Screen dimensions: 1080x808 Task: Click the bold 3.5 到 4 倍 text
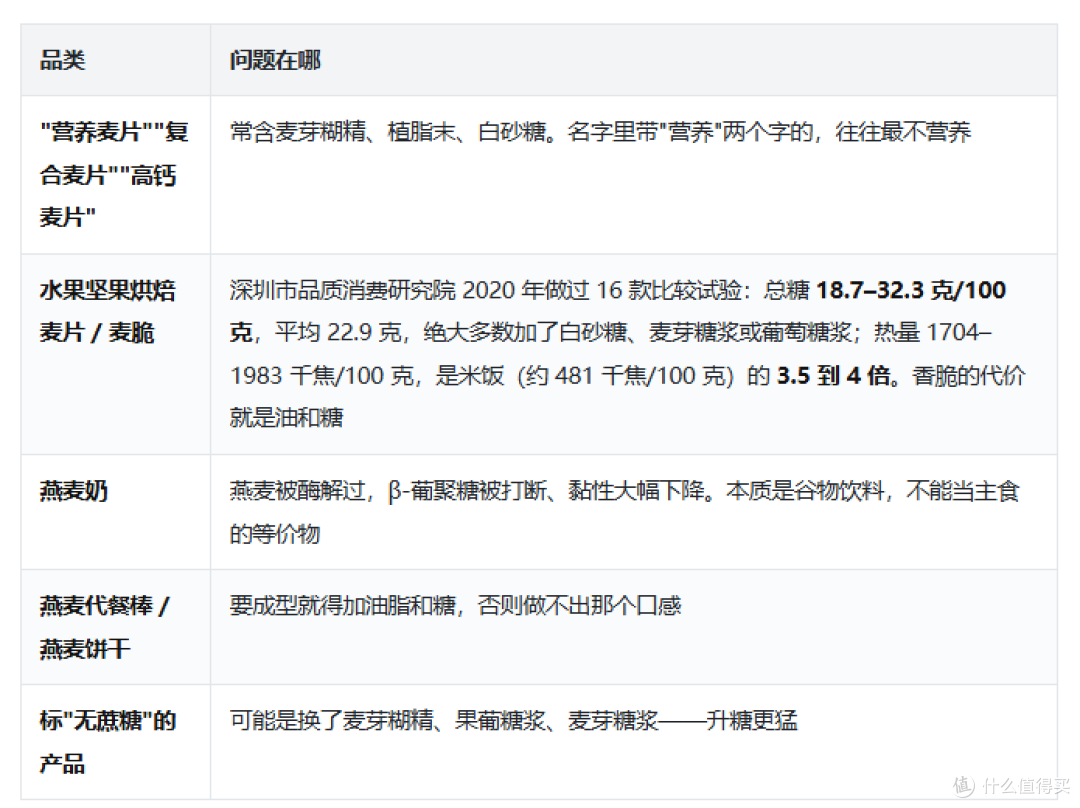coord(833,376)
